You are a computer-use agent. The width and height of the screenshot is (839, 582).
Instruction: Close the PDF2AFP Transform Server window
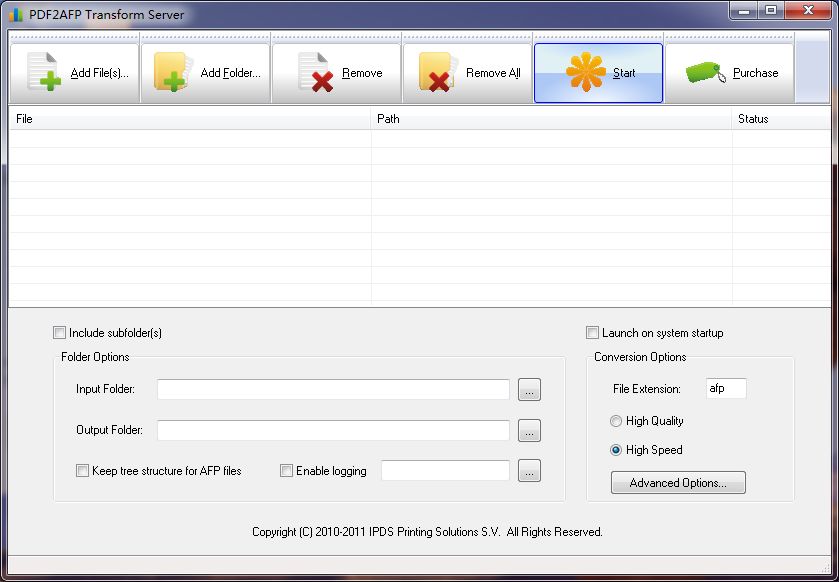click(809, 10)
